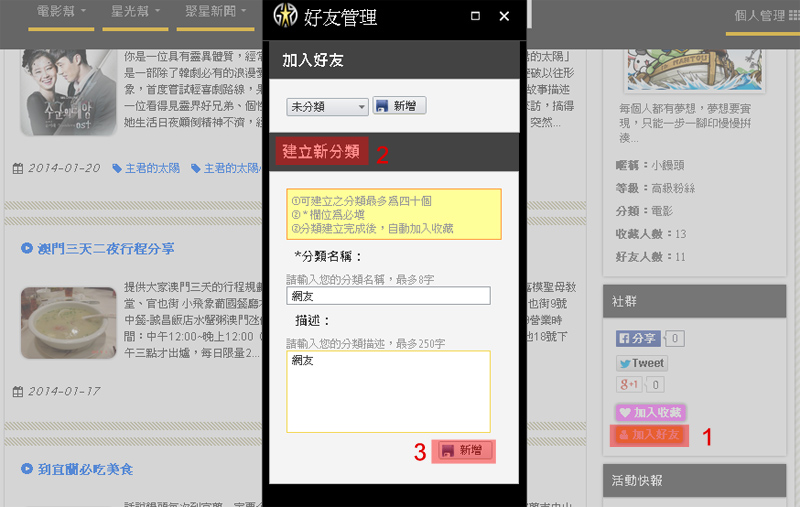Click the Google +1 button
Viewport: 800px width, 507px height.
tap(629, 384)
